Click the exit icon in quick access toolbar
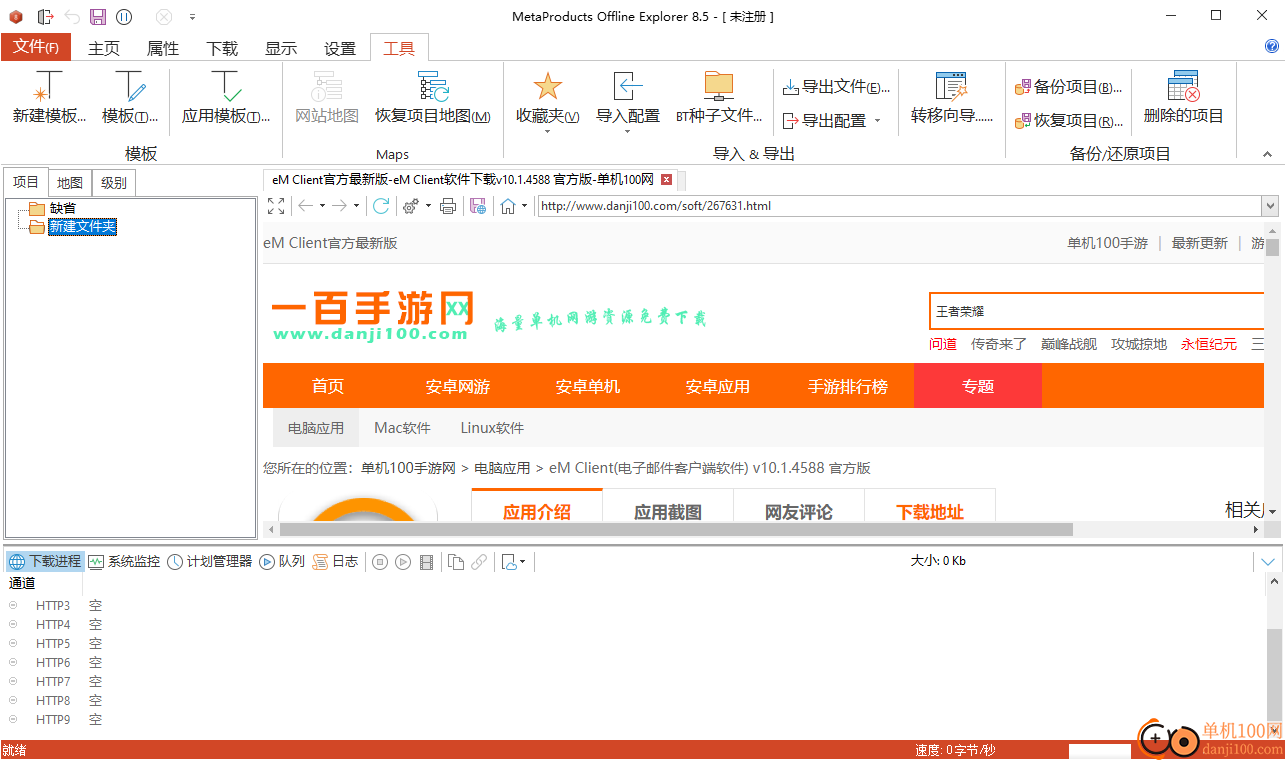 (45, 16)
